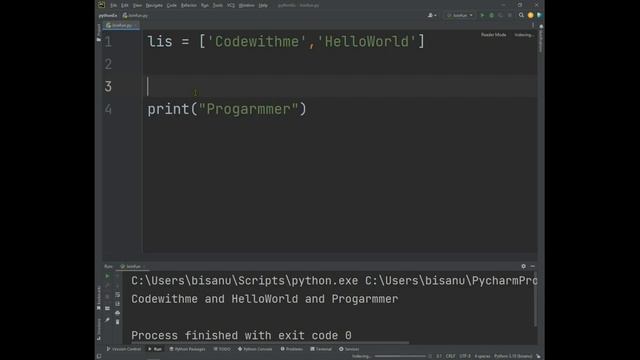640x360 pixels.
Task: Open Services tool window
Action: 349,349
